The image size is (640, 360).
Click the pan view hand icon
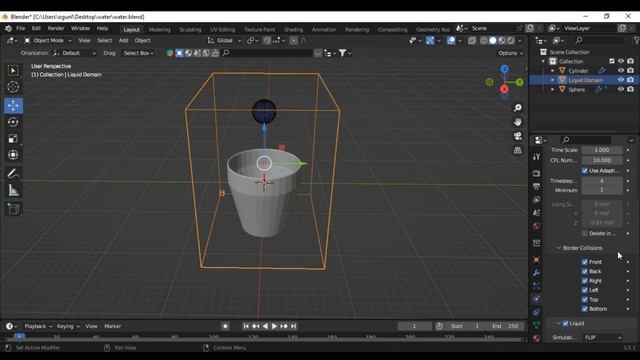(x=518, y=122)
